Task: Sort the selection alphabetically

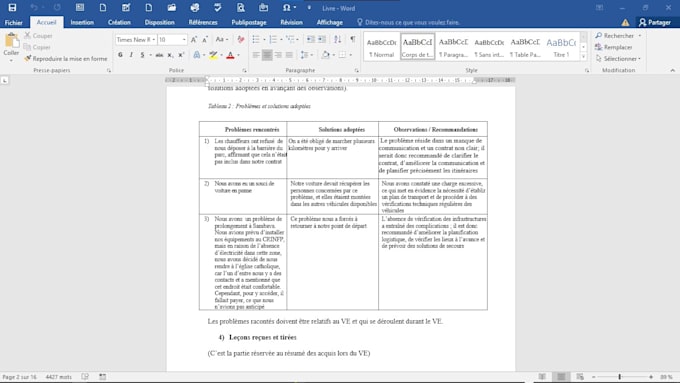Action: pos(337,39)
